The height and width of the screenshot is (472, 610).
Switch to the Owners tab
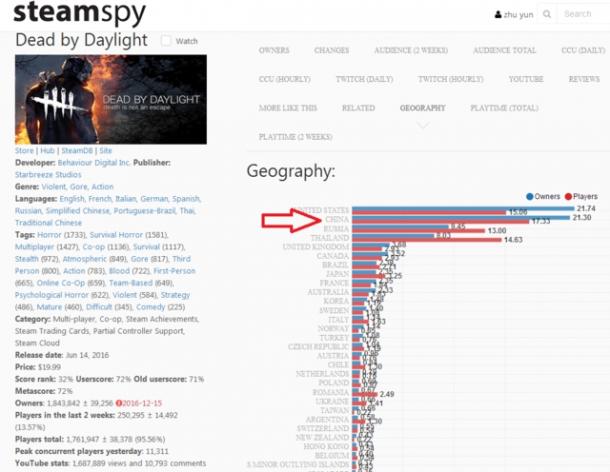pos(274,50)
